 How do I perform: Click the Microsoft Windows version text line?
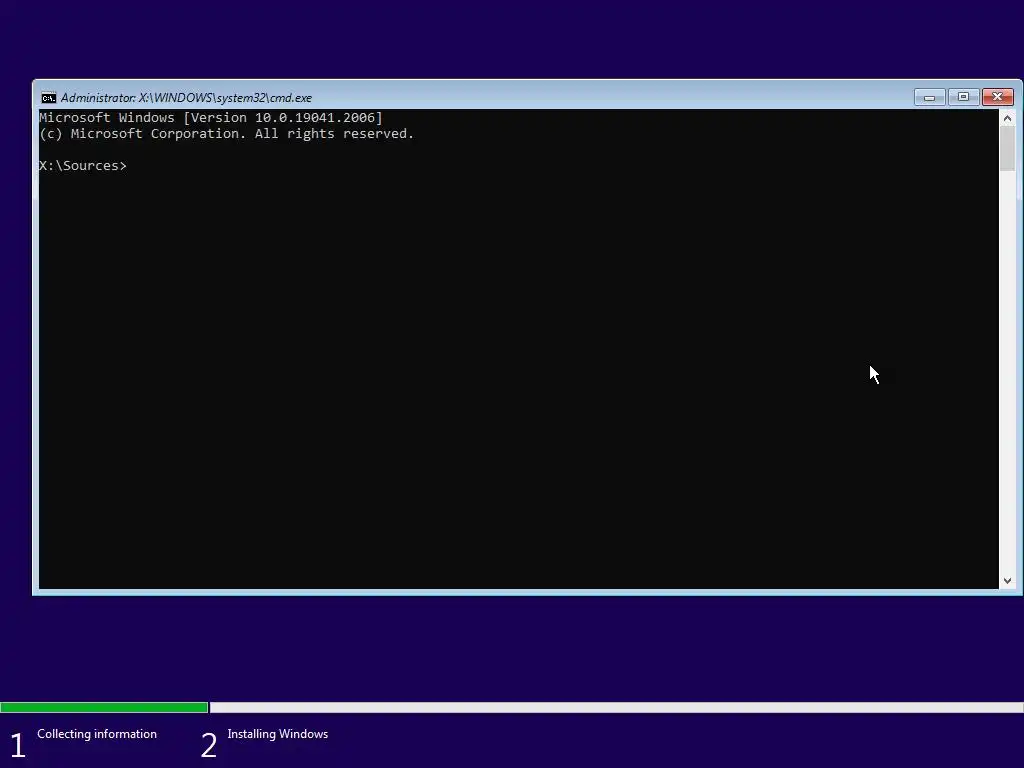211,118
